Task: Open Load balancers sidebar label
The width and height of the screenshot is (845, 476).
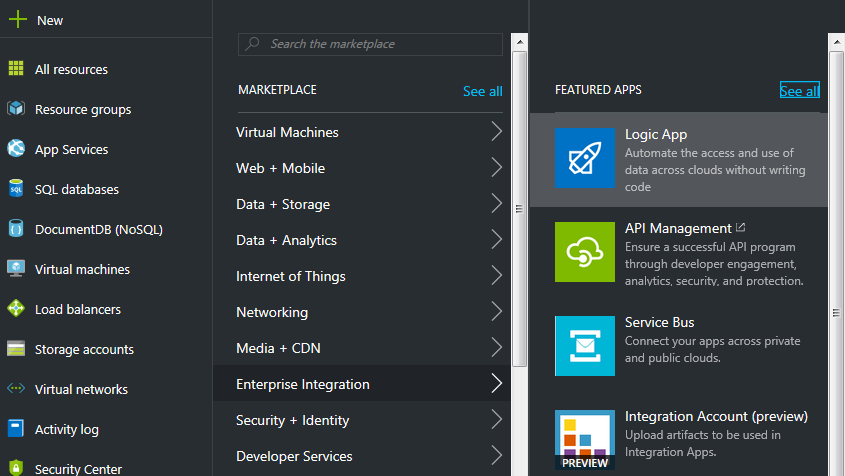Action: [78, 309]
